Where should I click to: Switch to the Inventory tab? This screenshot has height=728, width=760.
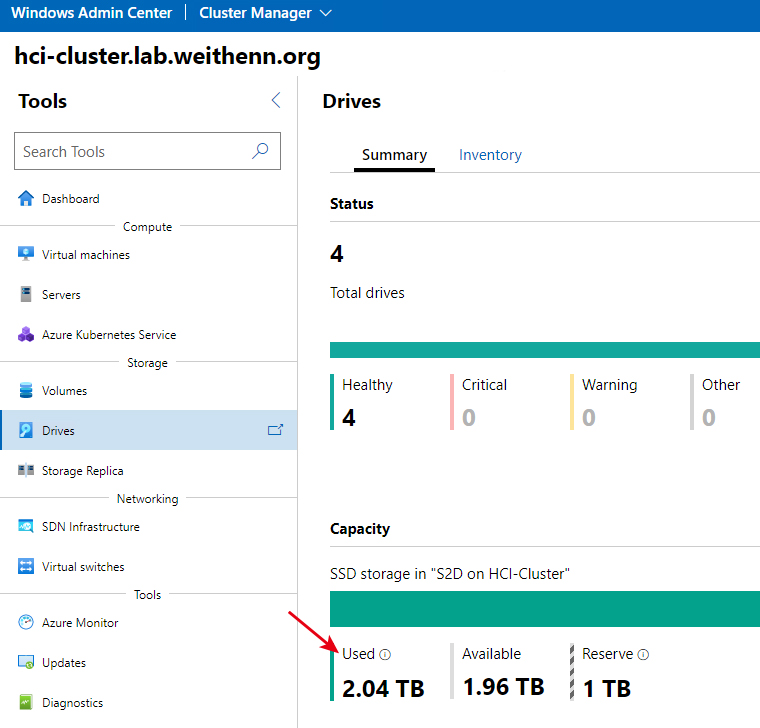tap(490, 155)
